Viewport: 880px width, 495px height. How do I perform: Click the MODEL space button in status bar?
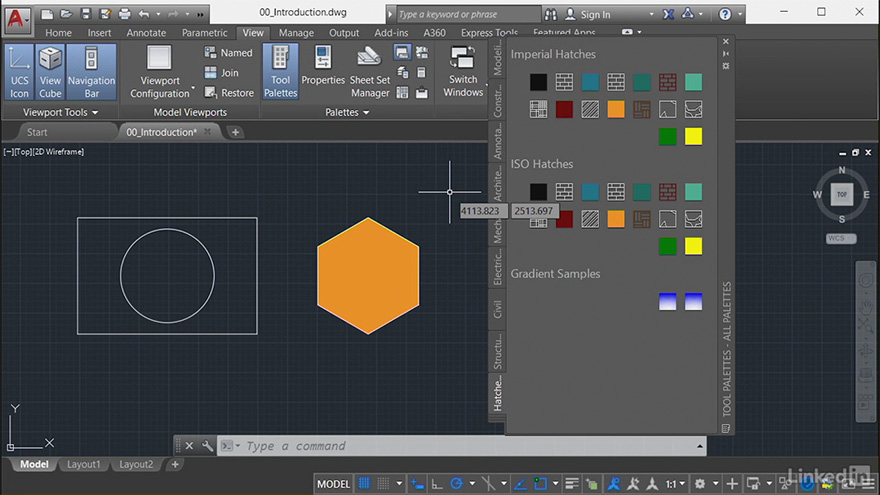tap(333, 484)
